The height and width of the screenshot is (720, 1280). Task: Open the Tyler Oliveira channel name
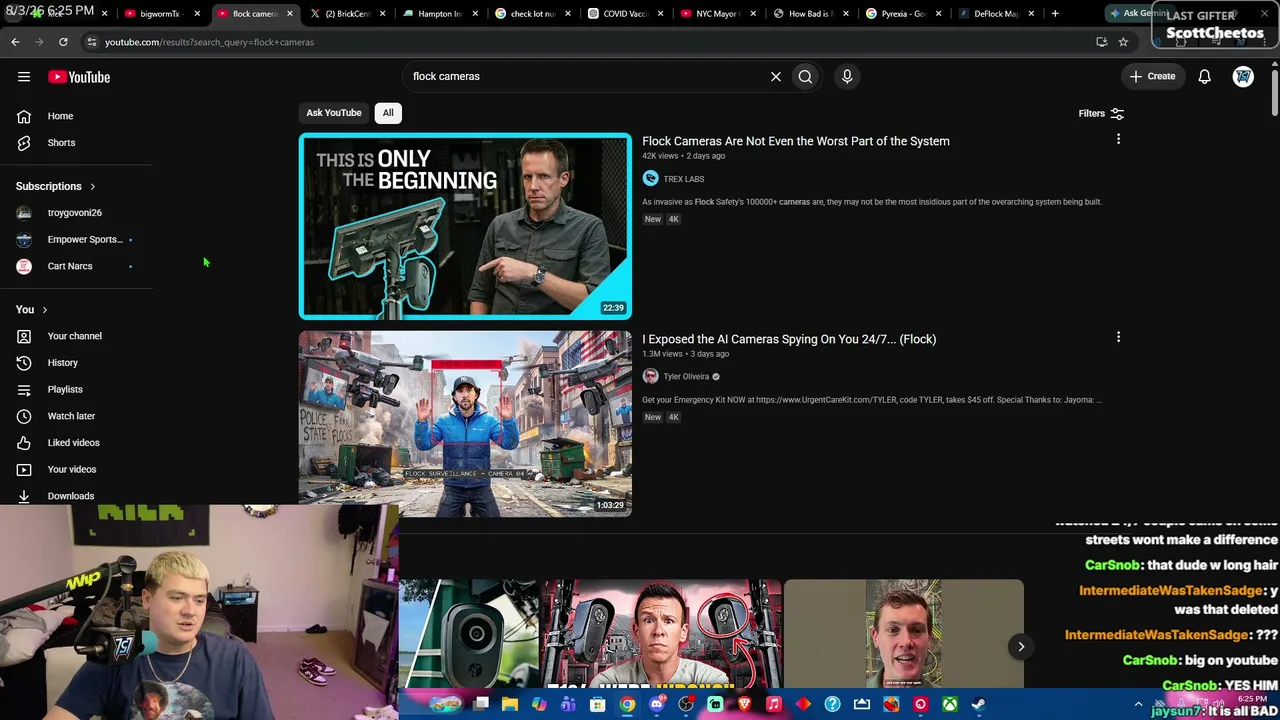[x=686, y=377]
